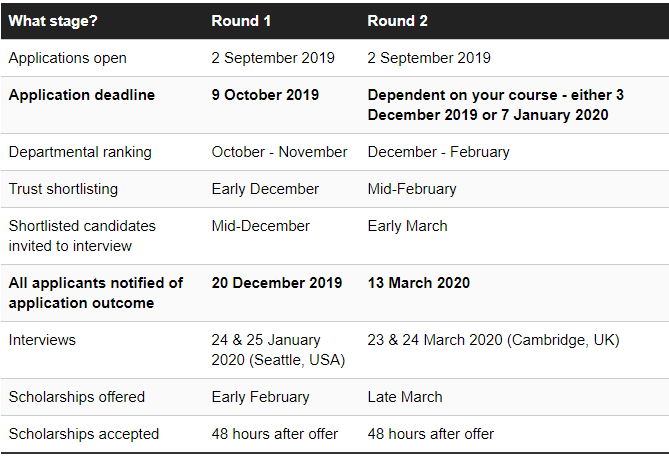Image resolution: width=669 pixels, height=458 pixels.
Task: Click 'Shortlisted candidates invited to interview' label
Action: 82,236
